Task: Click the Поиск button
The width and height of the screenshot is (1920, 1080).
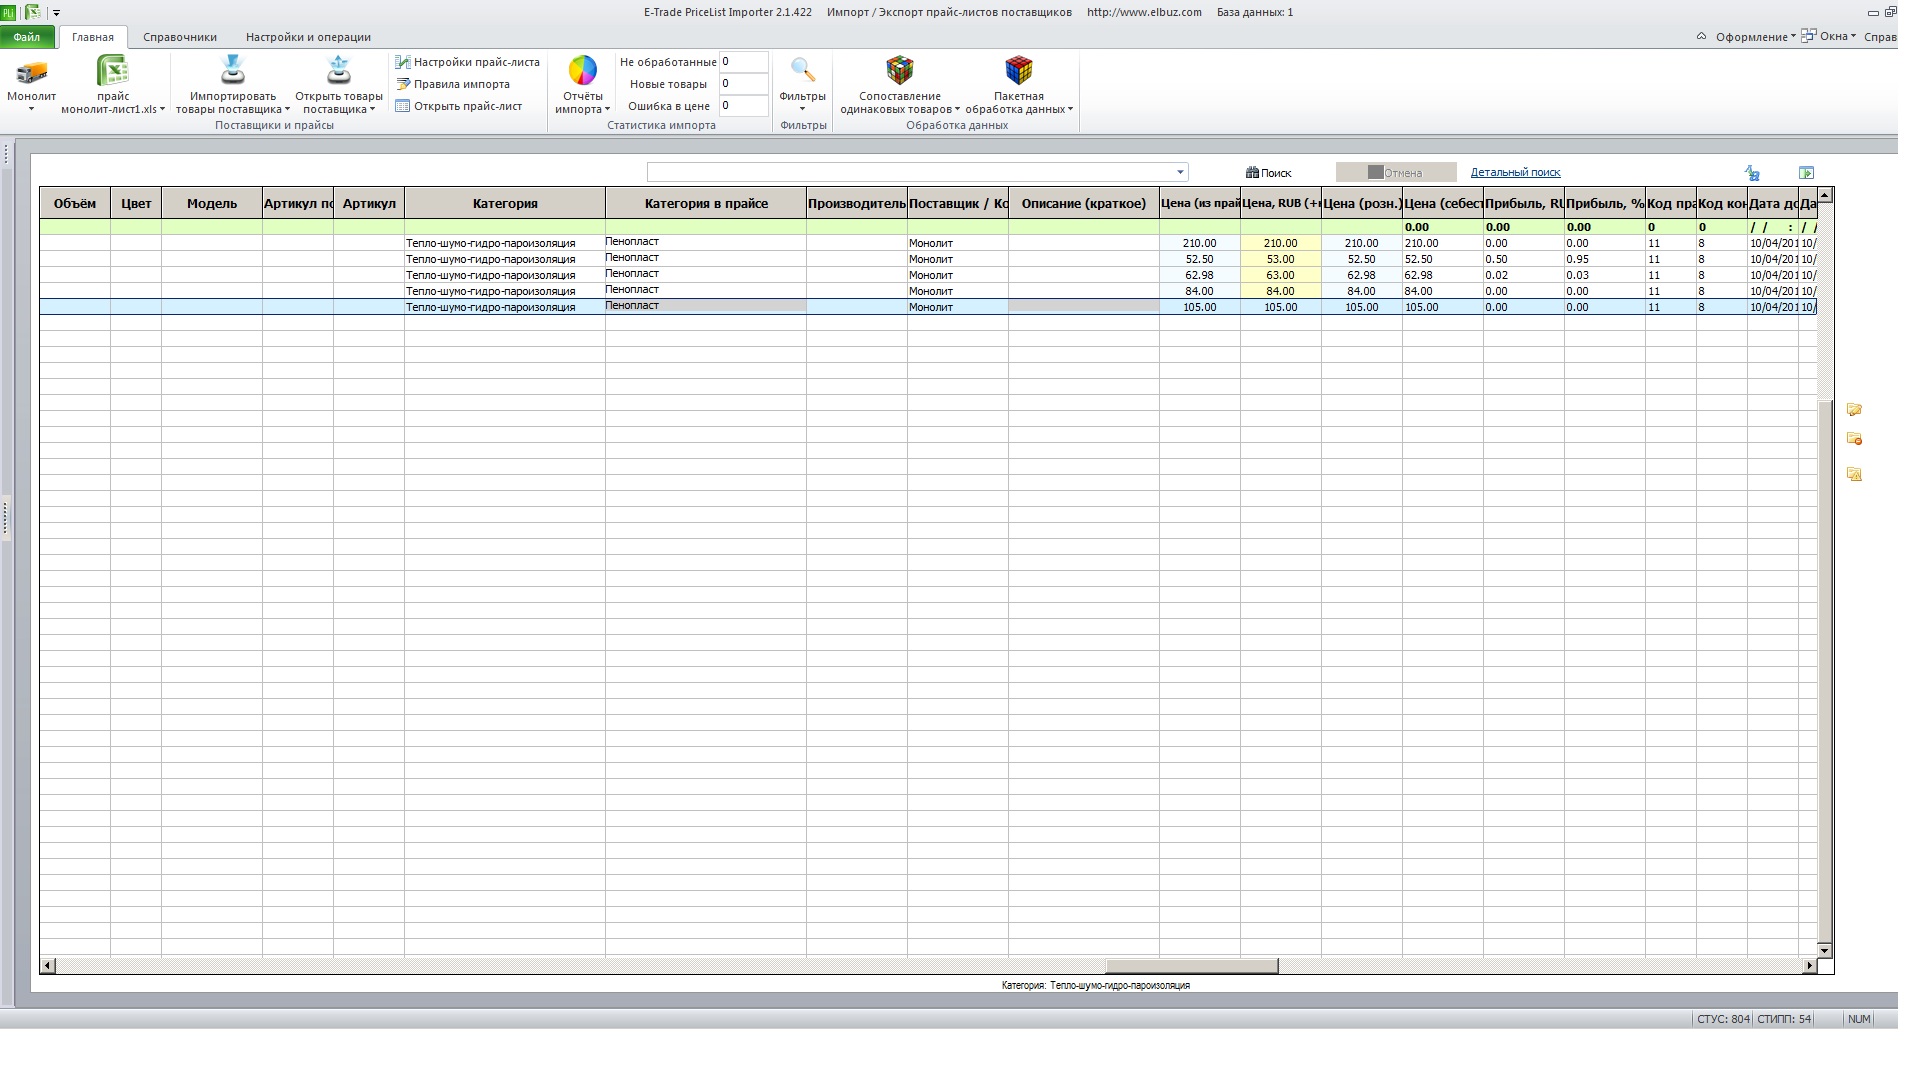Action: click(x=1268, y=173)
